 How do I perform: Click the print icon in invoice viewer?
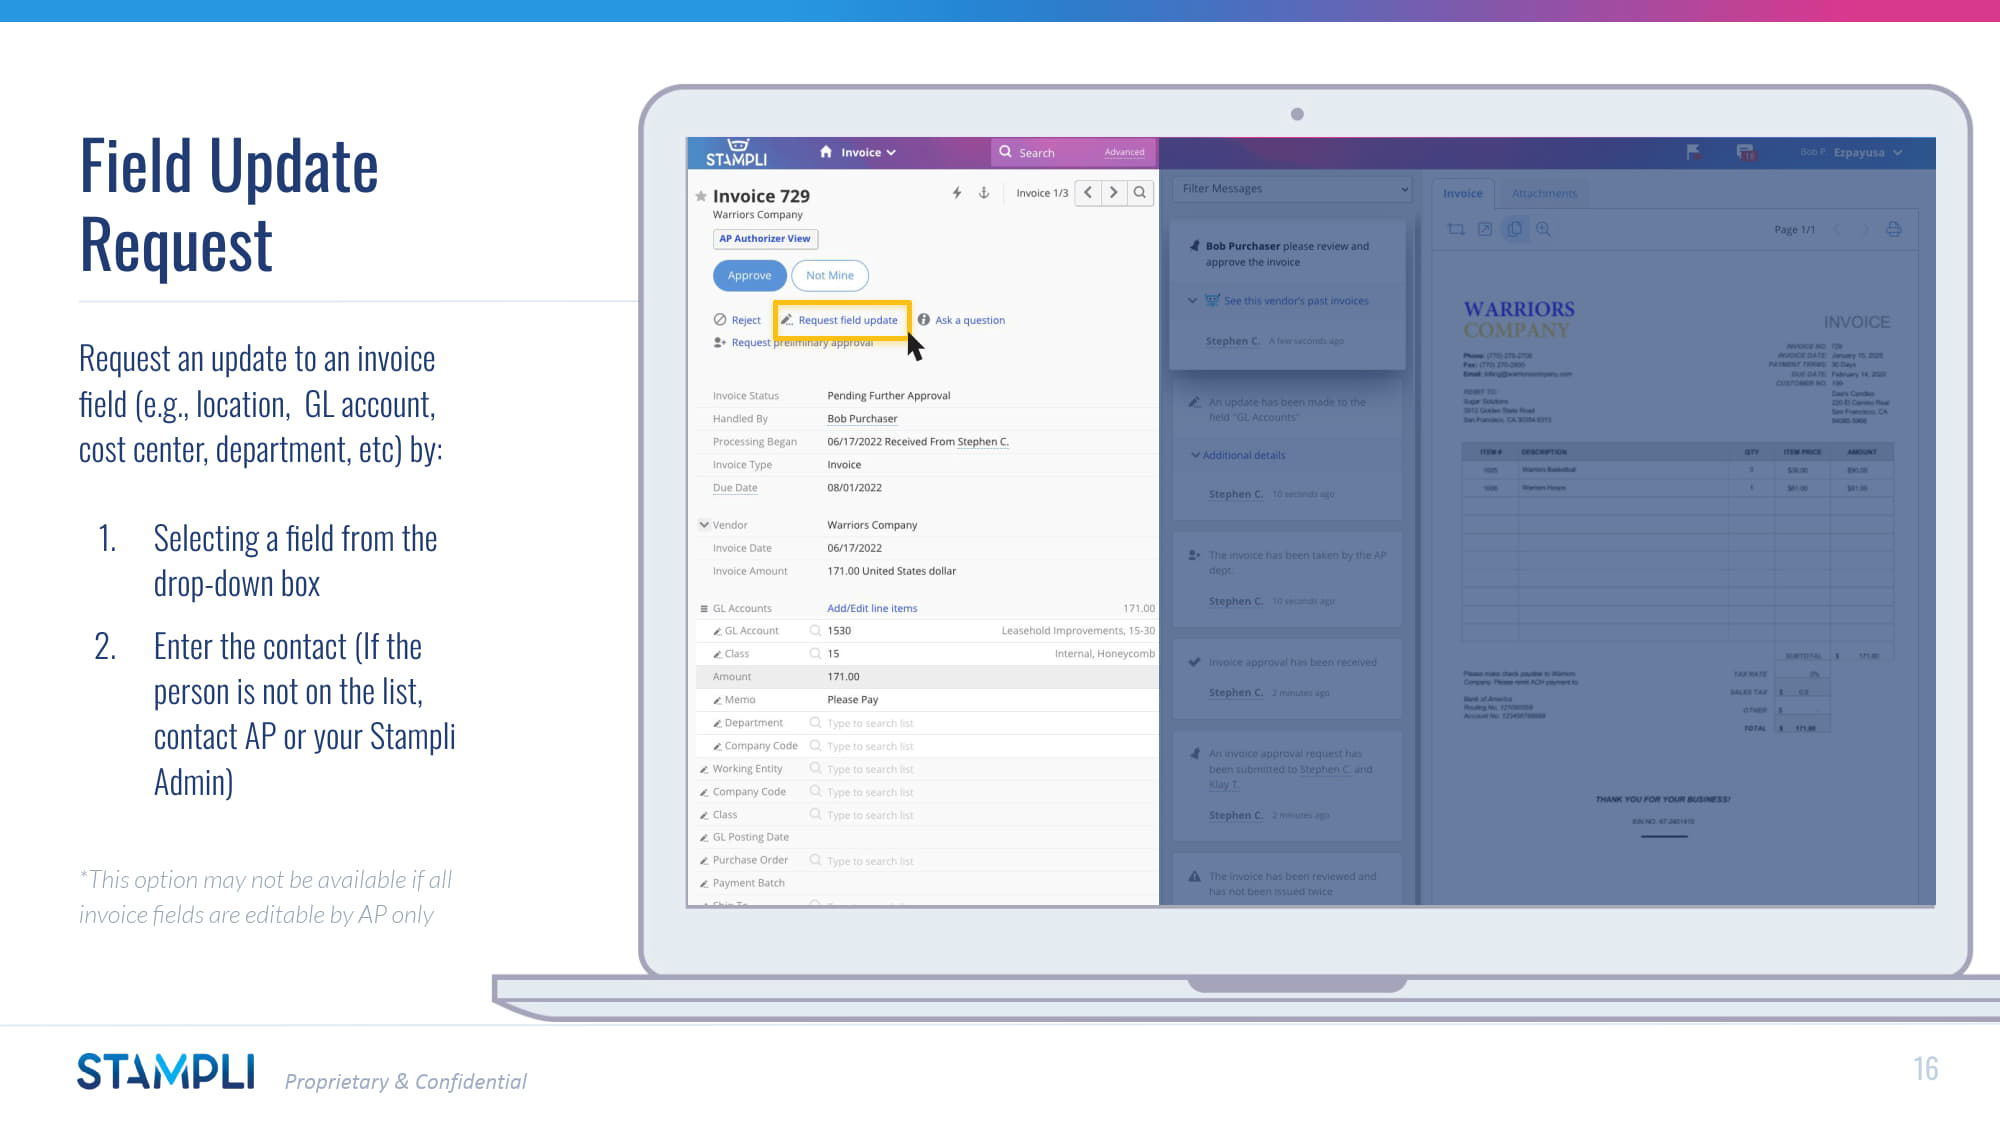(1893, 229)
